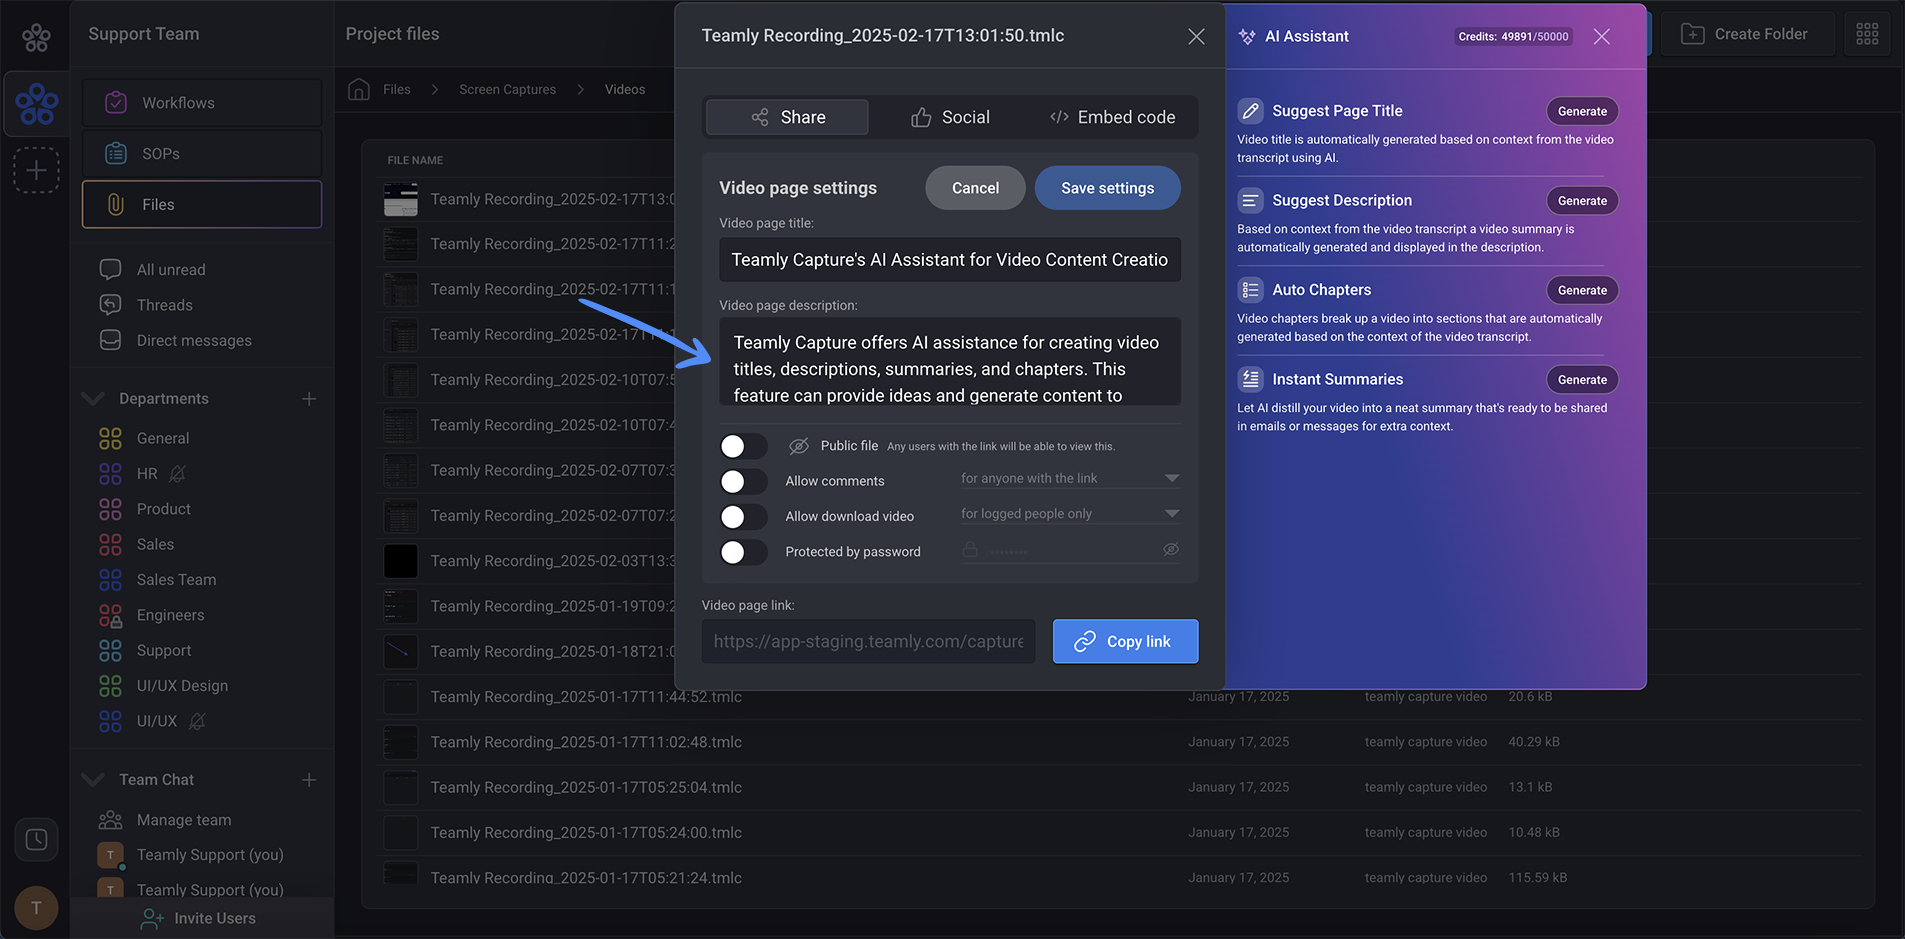Edit the Video page description text
The width and height of the screenshot is (1905, 939).
pos(950,362)
